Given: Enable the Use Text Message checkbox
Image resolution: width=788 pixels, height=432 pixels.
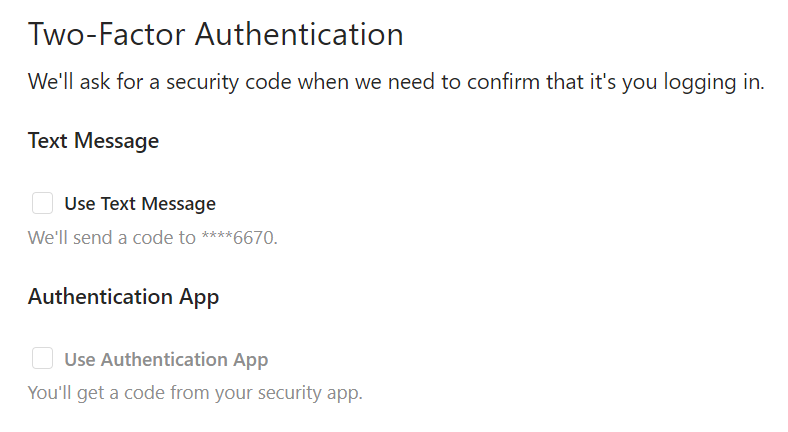Looking at the screenshot, I should [42, 204].
